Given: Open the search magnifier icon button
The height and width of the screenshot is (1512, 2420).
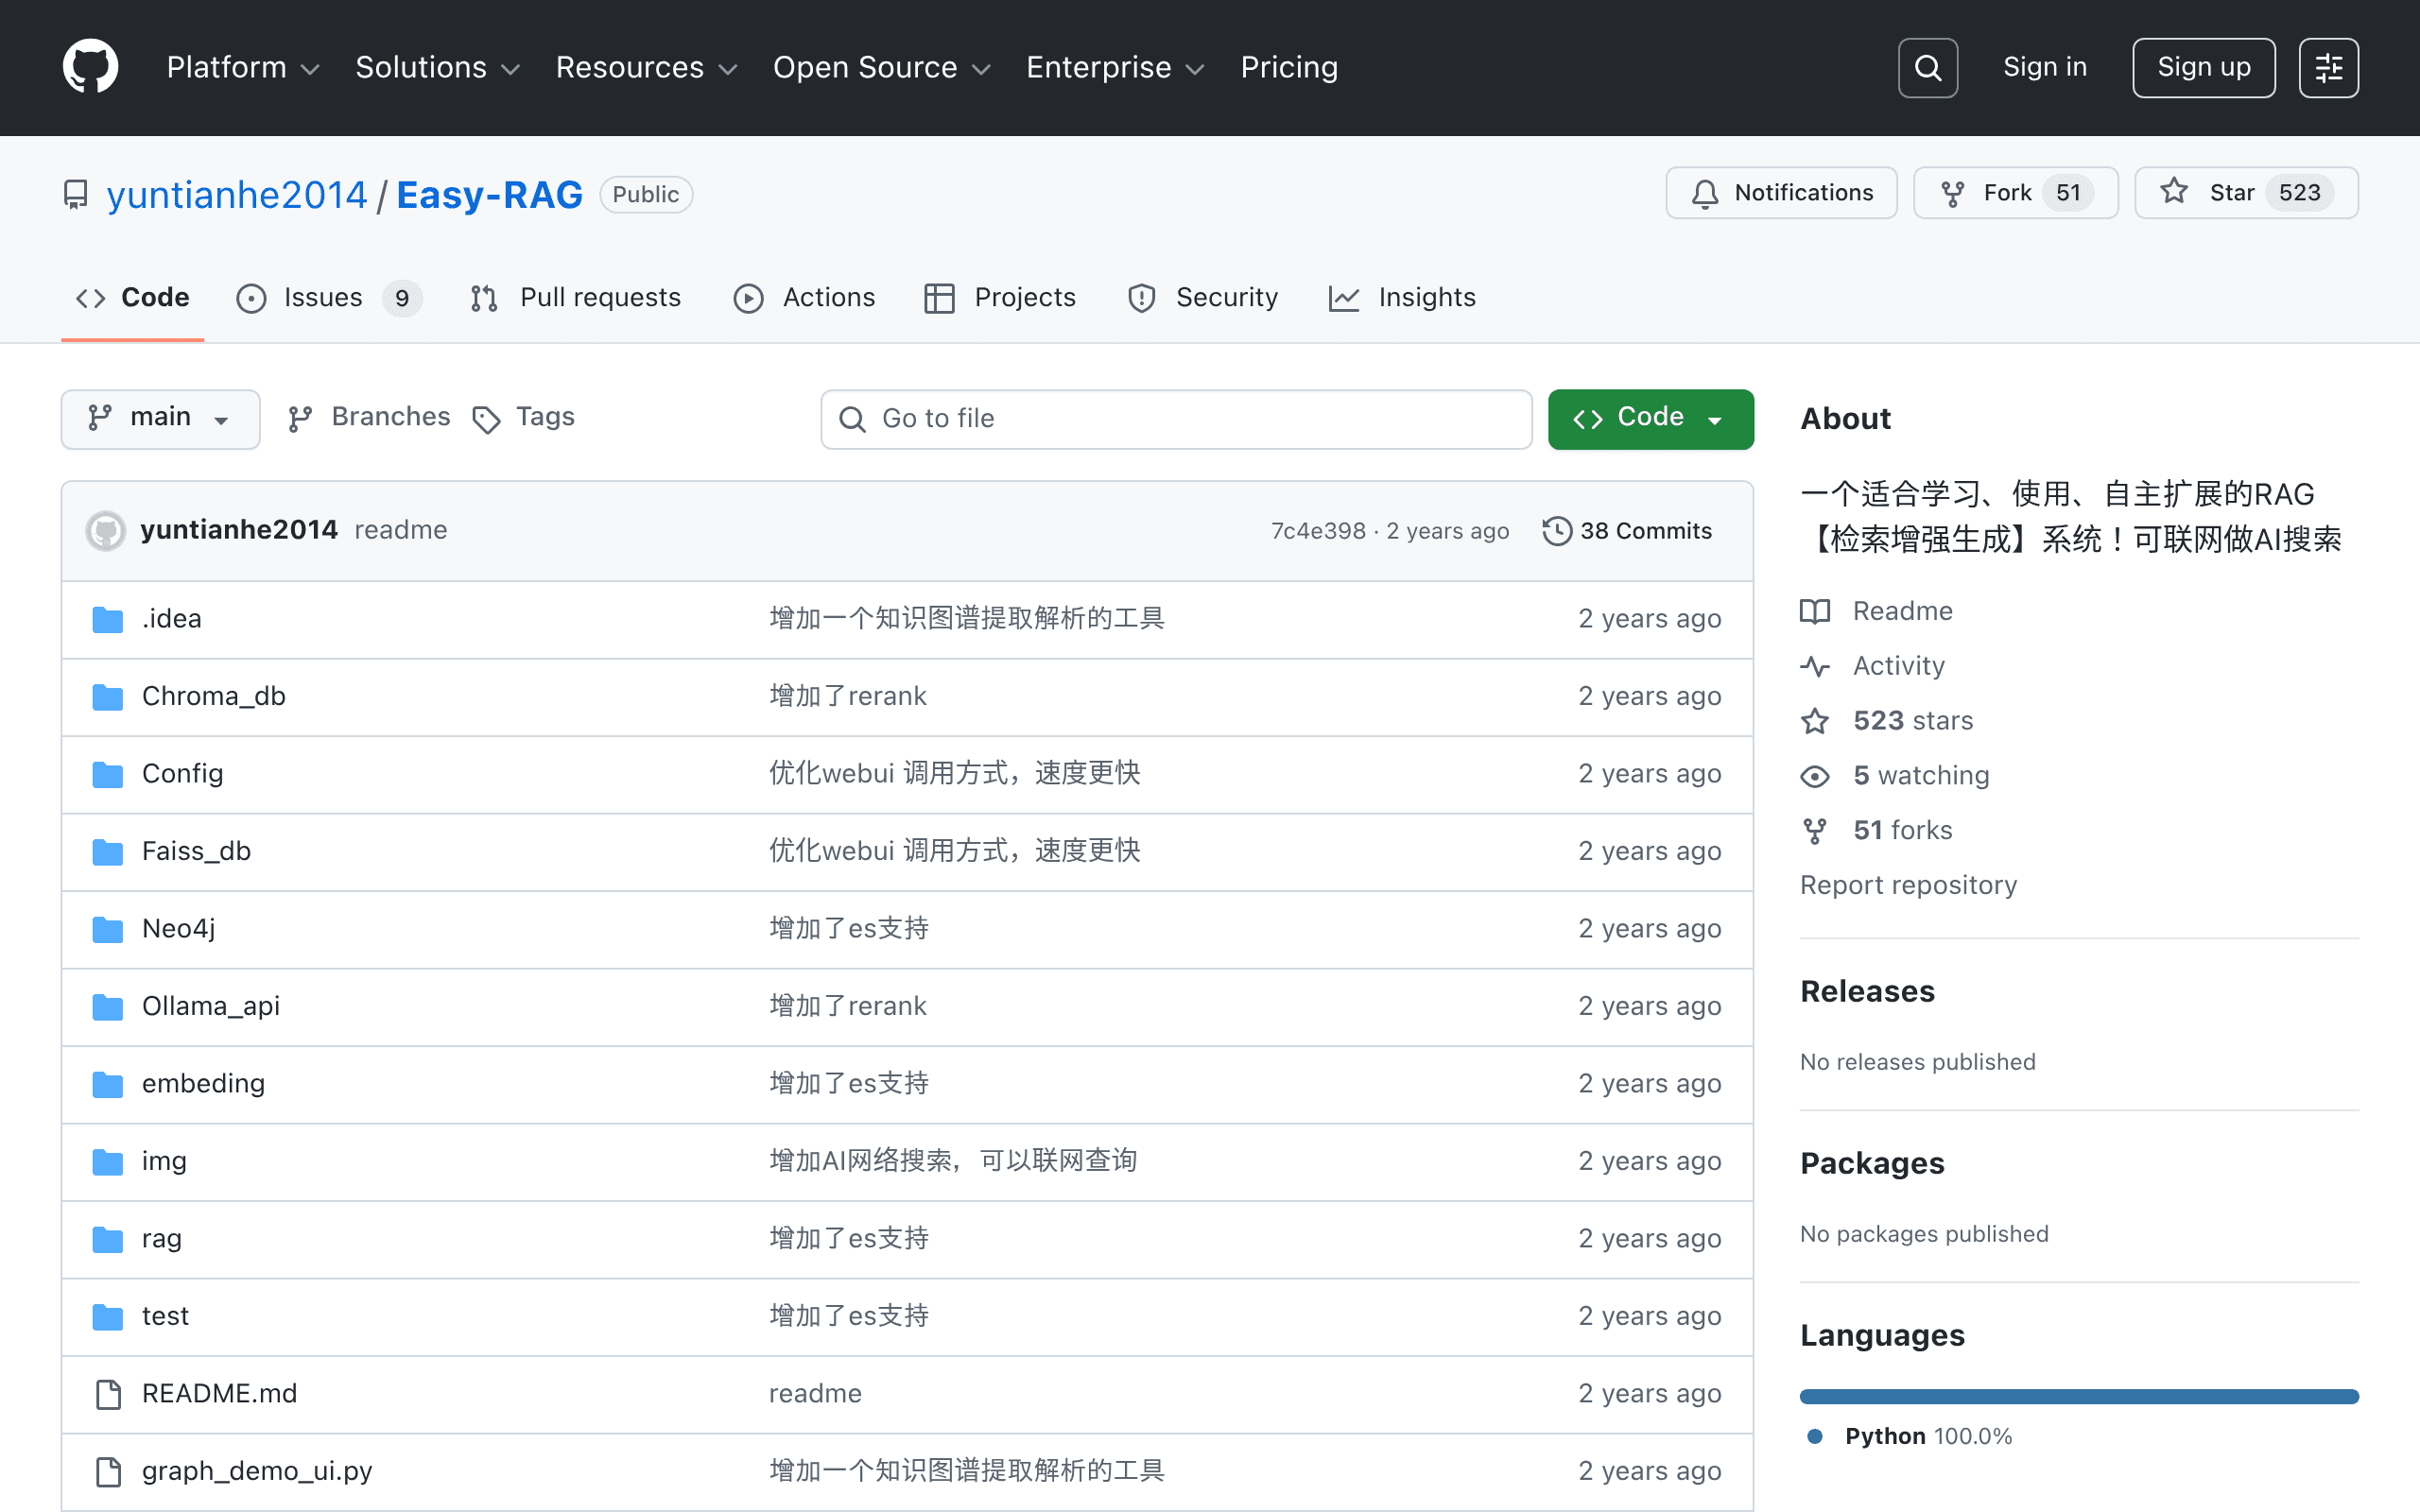Looking at the screenshot, I should tap(1927, 68).
